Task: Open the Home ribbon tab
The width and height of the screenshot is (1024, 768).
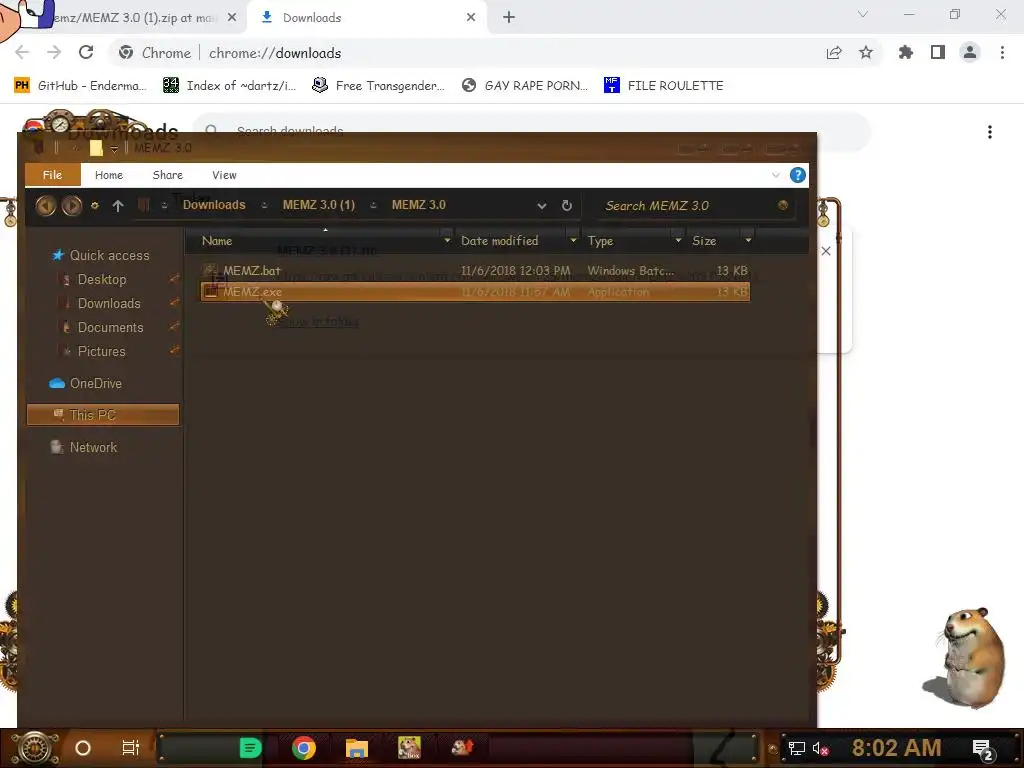Action: (x=108, y=175)
